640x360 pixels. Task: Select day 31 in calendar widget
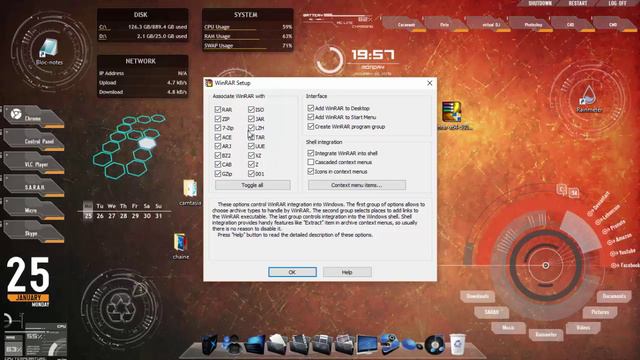click(159, 216)
